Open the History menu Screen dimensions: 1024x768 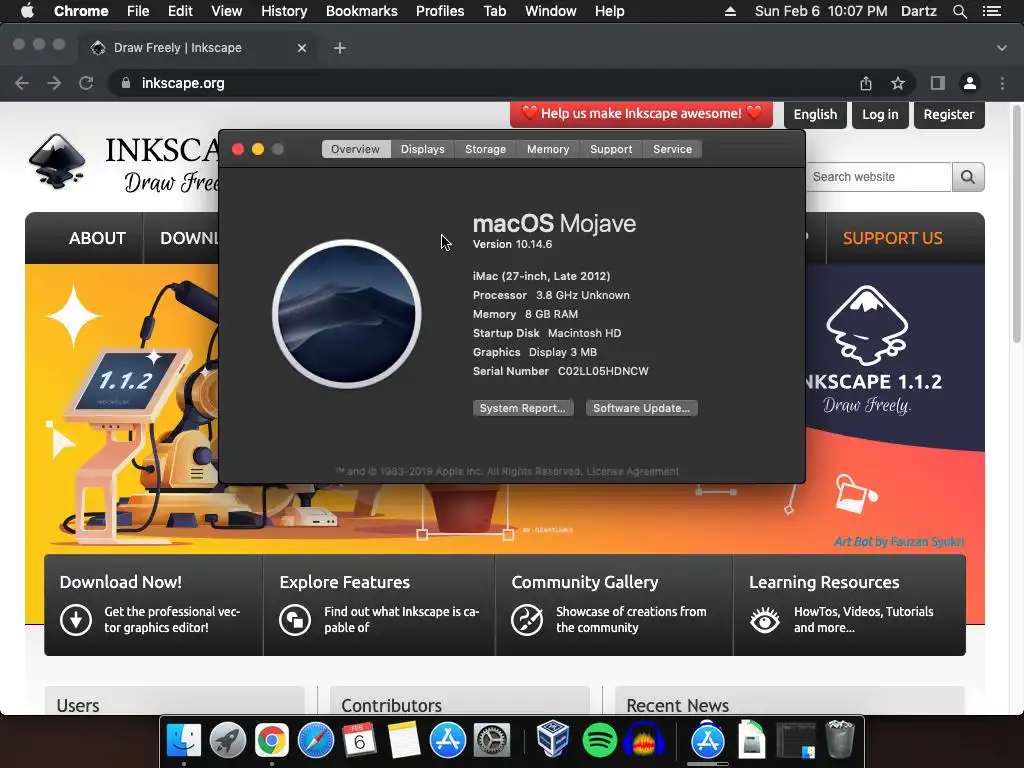click(x=283, y=11)
